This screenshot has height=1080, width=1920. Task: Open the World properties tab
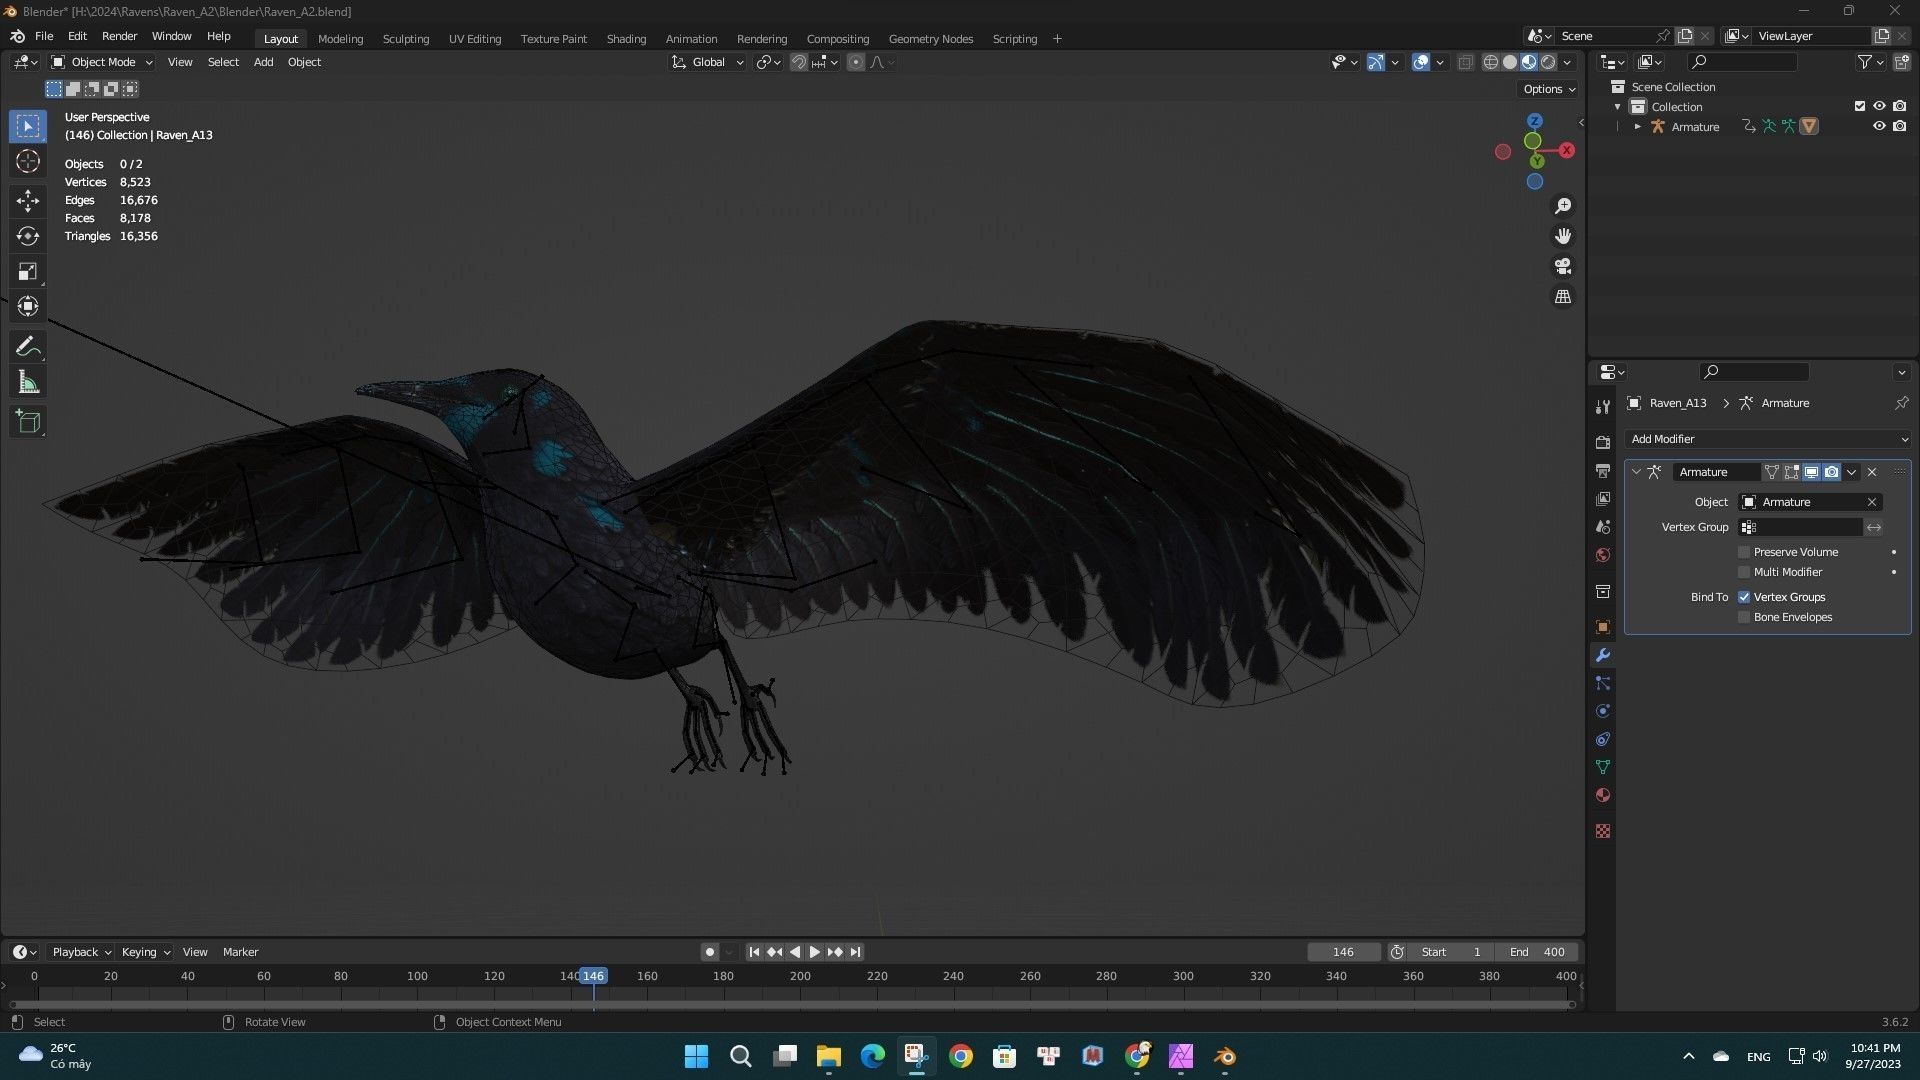1603,555
